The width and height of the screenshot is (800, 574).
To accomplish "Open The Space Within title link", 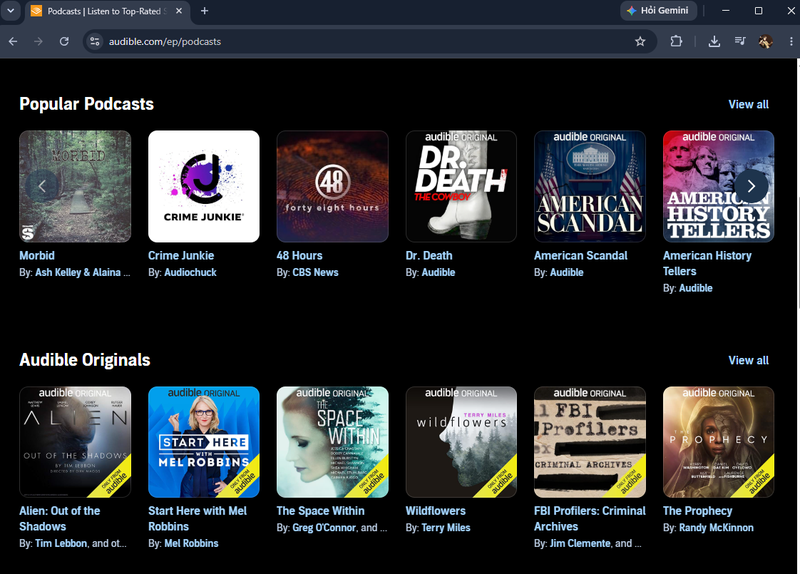I will click(320, 511).
